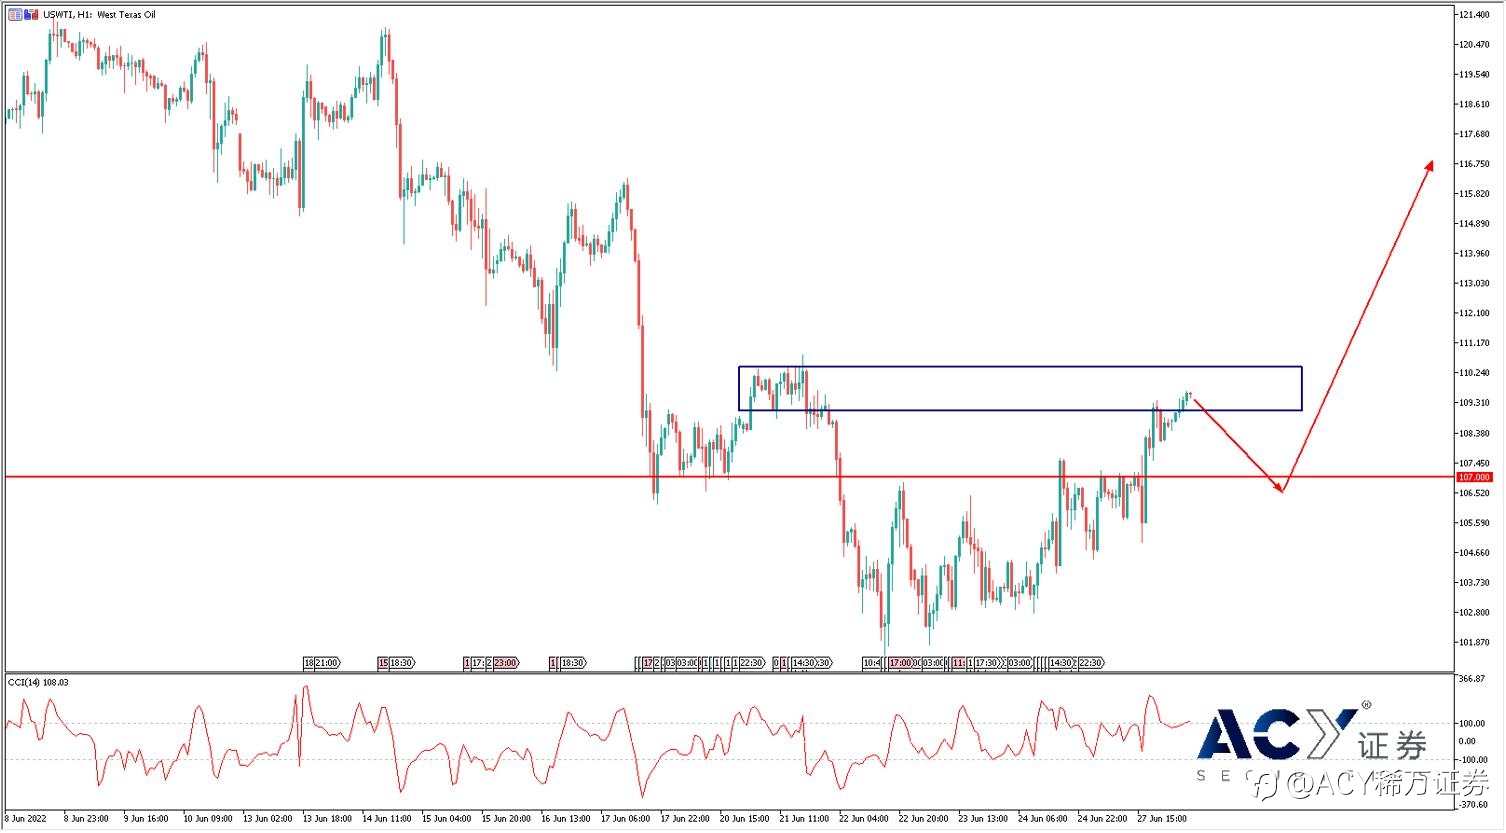Click the last 22:30 event marker
The height and width of the screenshot is (833, 1506).
[x=1089, y=663]
